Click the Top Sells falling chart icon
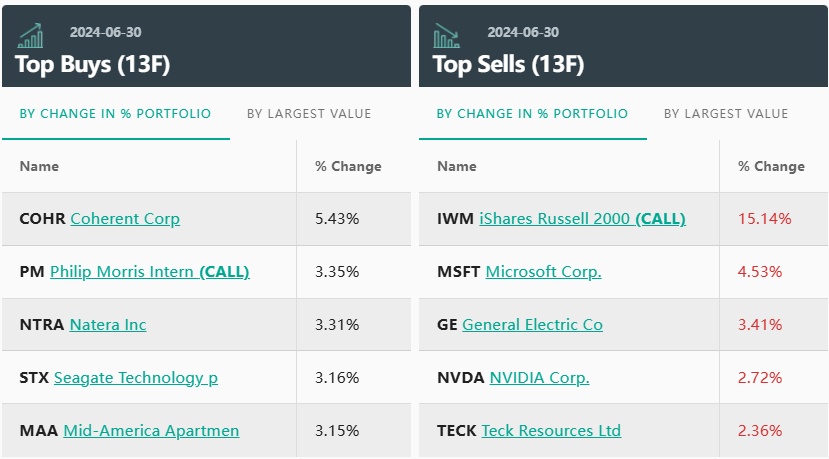This screenshot has width=829, height=459. click(447, 36)
